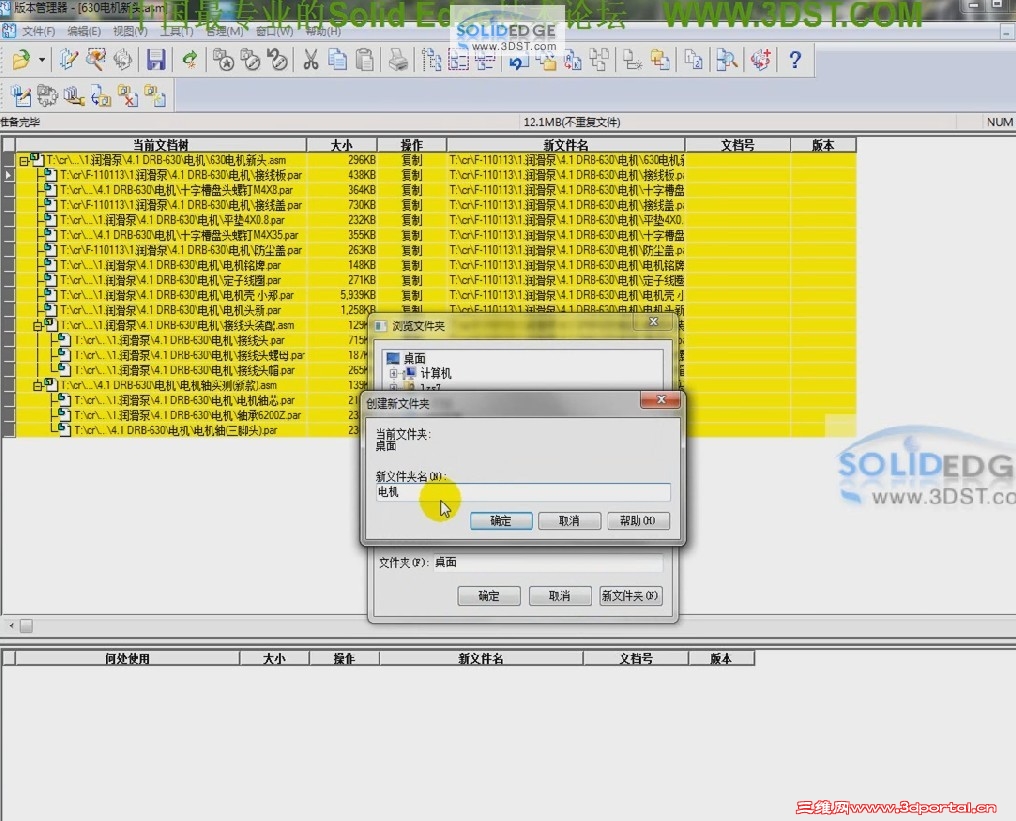Click second-row document with blue arrows icon
This screenshot has height=821, width=1016.
[x=101, y=96]
